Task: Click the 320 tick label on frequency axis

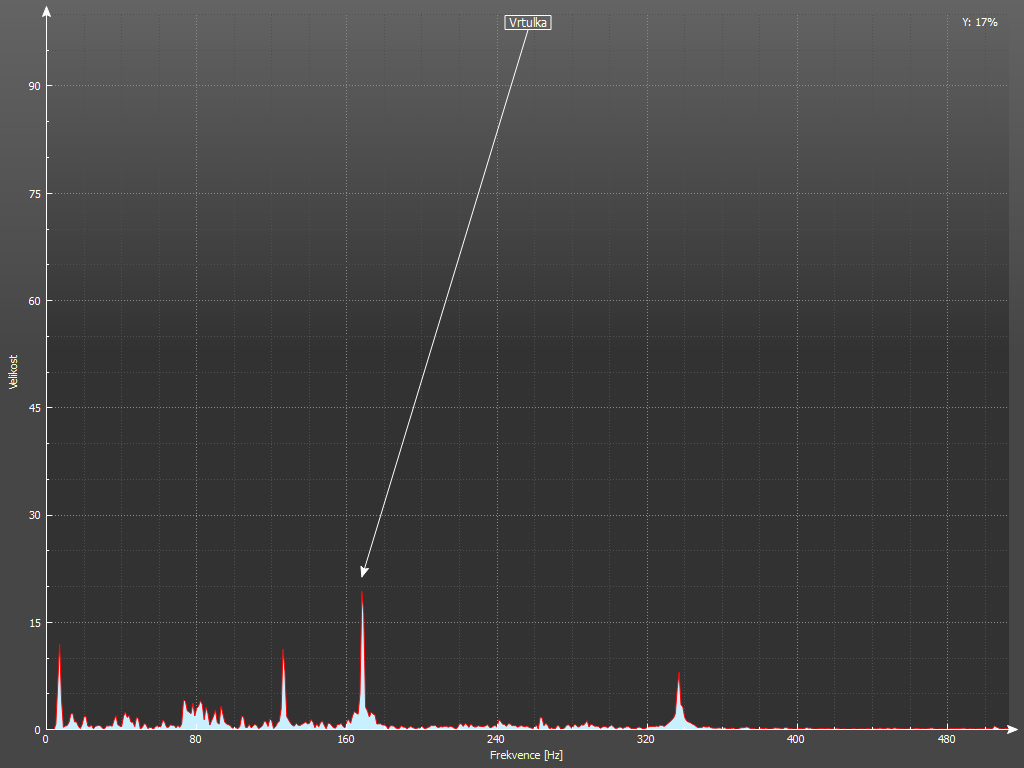Action: coord(645,740)
